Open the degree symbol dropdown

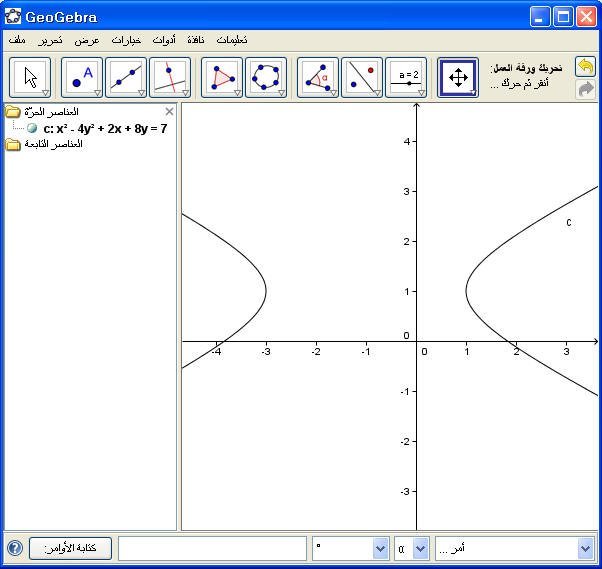(x=381, y=548)
